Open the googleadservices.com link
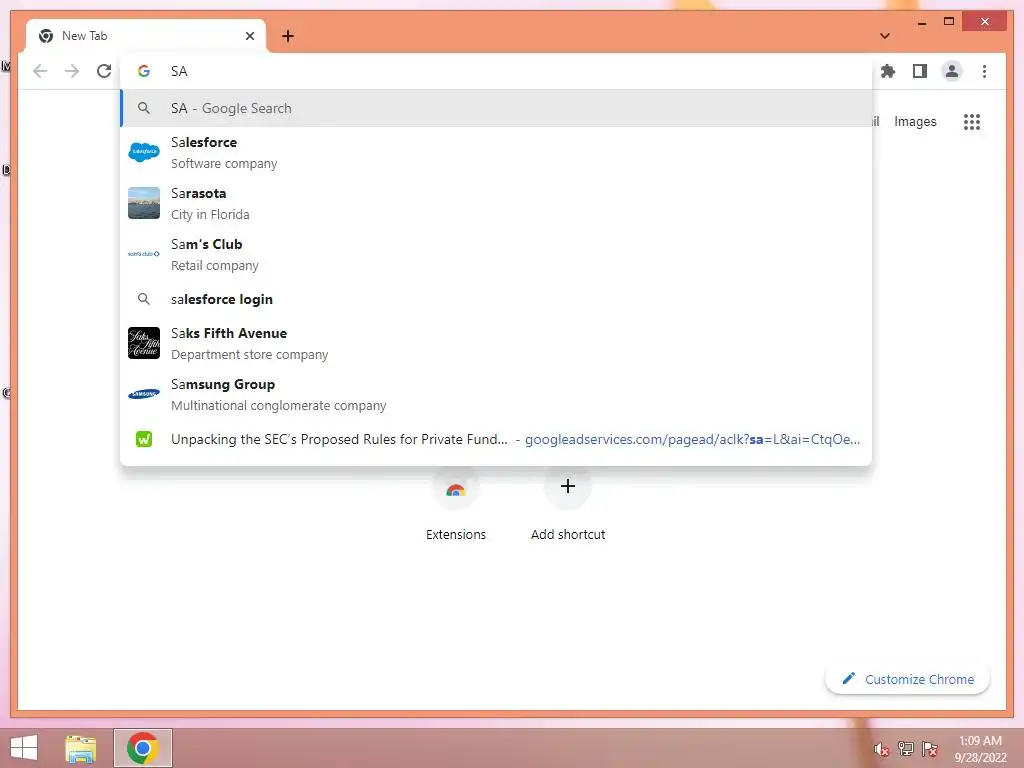The width and height of the screenshot is (1024, 768). 692,439
